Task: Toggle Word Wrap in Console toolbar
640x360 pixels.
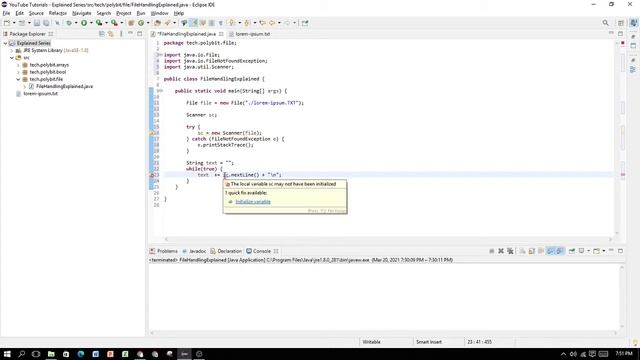Action: coord(541,251)
